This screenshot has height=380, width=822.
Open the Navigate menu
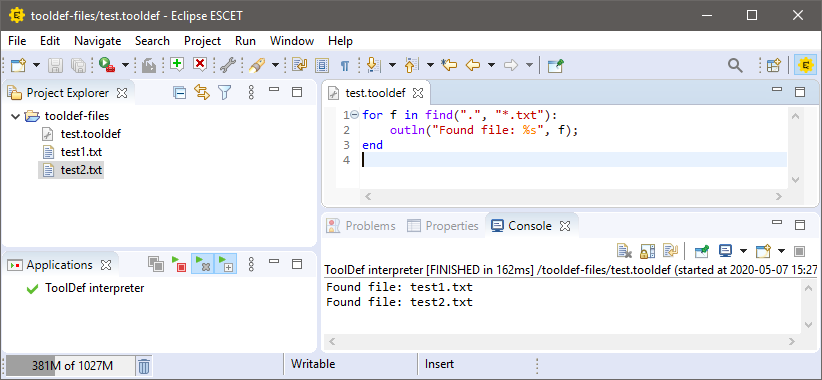pos(98,41)
